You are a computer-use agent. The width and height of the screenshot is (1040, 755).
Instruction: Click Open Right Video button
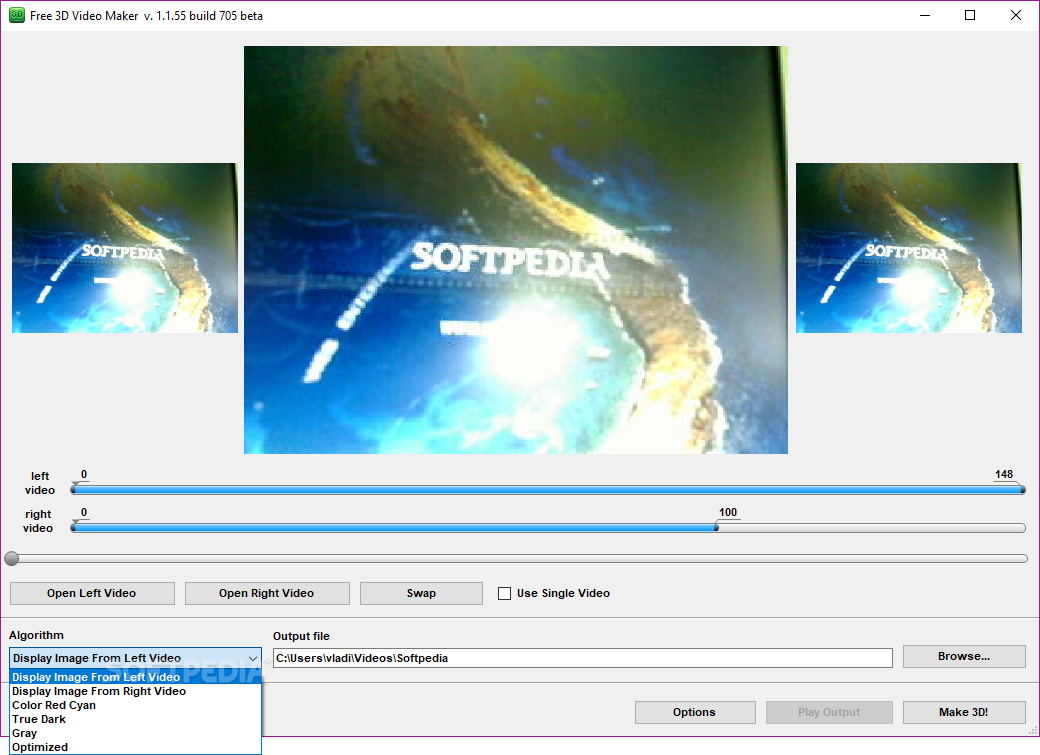(267, 593)
